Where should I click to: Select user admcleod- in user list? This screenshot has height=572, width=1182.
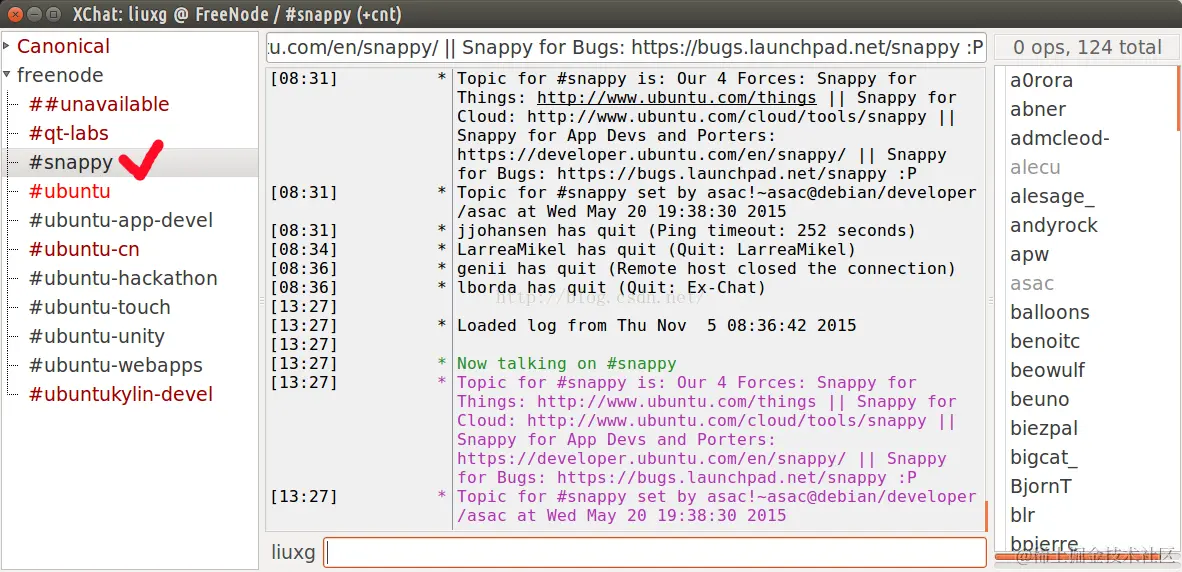click(x=1060, y=139)
